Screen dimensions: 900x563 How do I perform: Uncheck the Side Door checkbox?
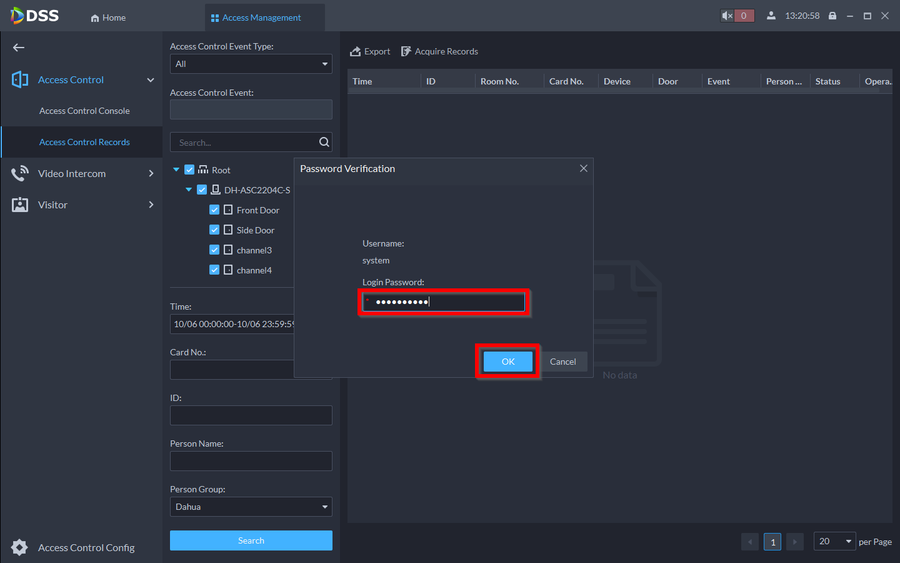pyautogui.click(x=215, y=230)
